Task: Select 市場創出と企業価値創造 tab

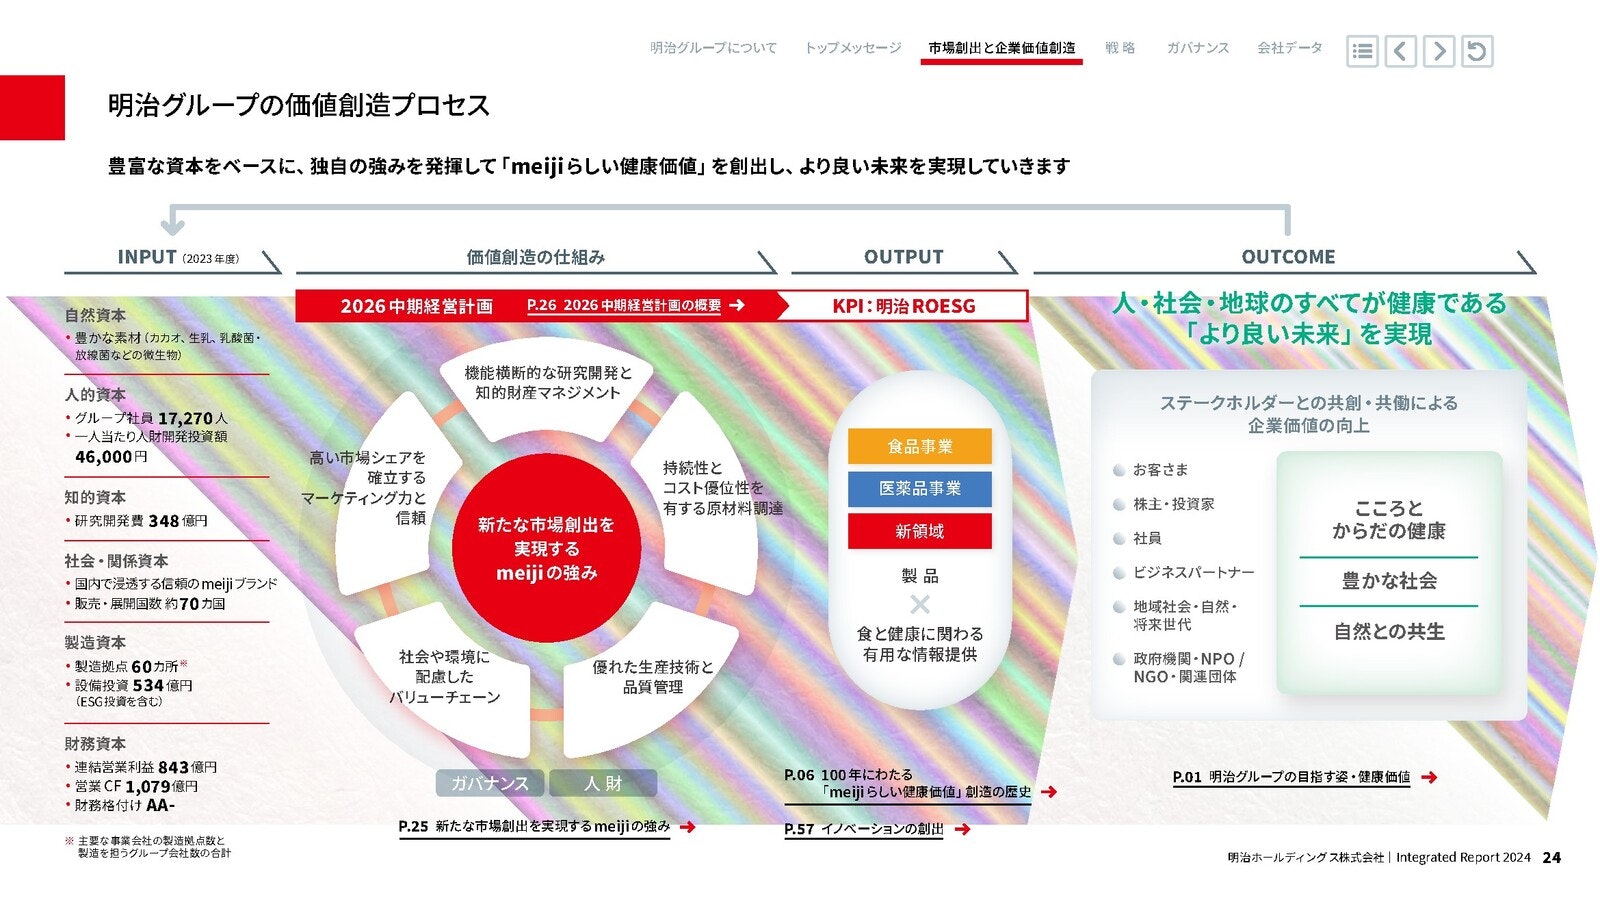Action: click(x=1001, y=48)
